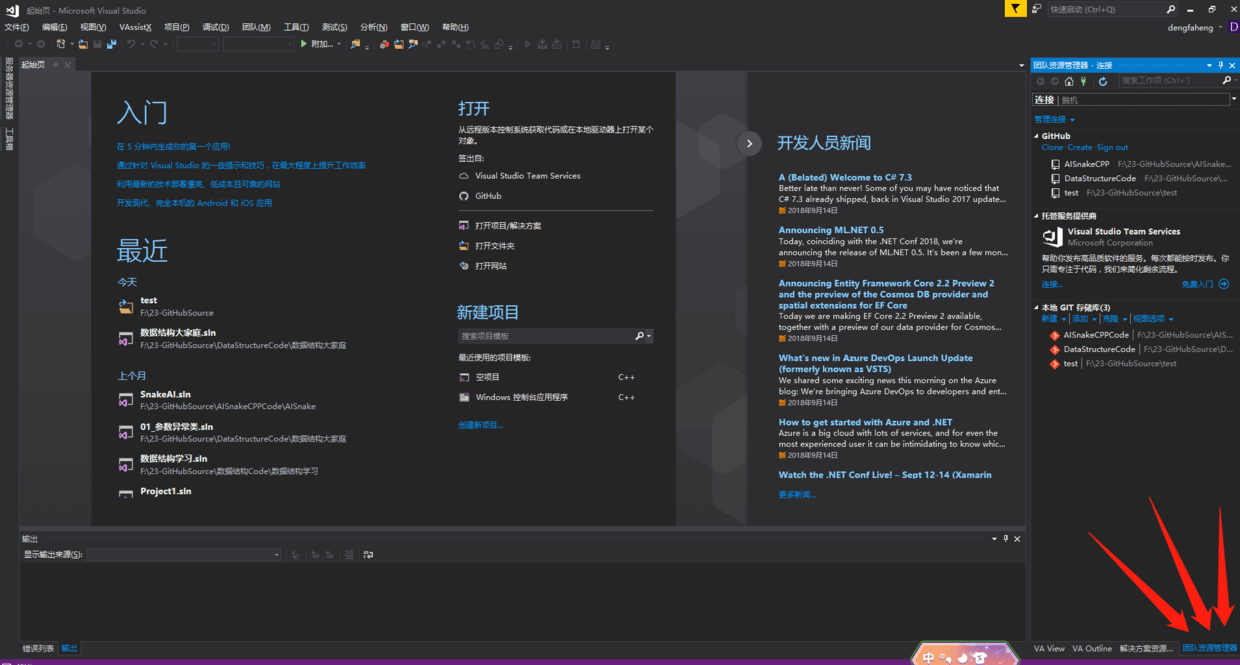This screenshot has width=1240, height=665.
Task: Open the solution platform dropdown in toolbar
Action: pyautogui.click(x=289, y=44)
